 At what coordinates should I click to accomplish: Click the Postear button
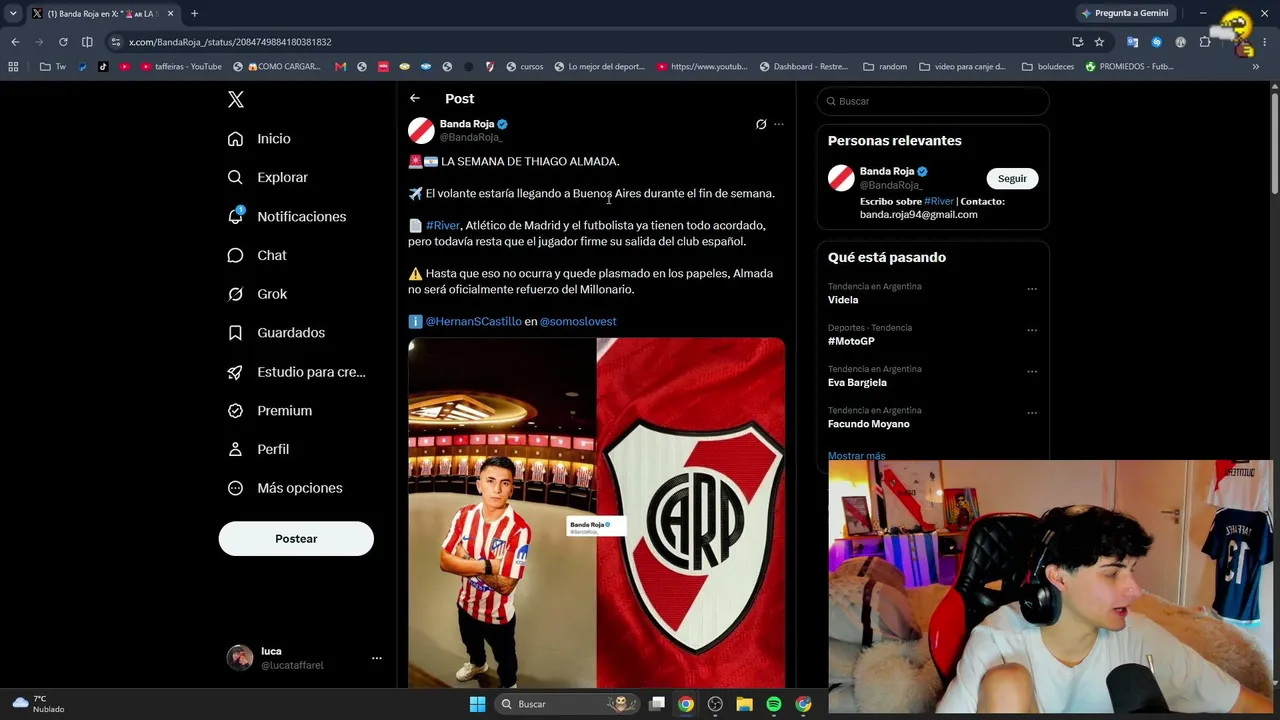point(296,538)
